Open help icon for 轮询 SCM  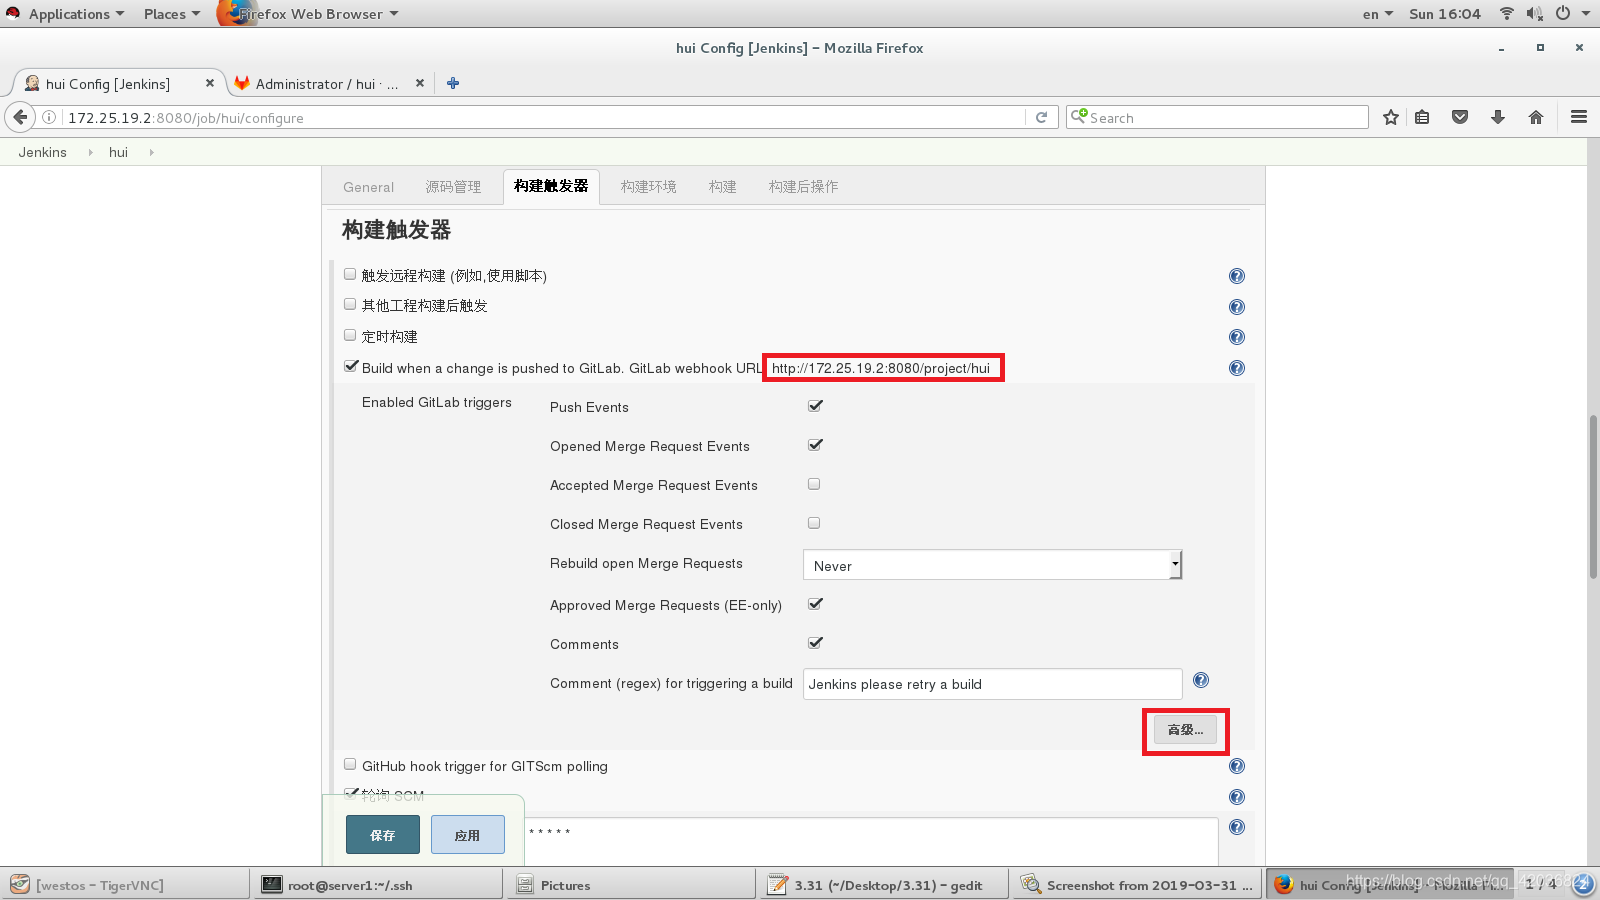click(x=1237, y=797)
